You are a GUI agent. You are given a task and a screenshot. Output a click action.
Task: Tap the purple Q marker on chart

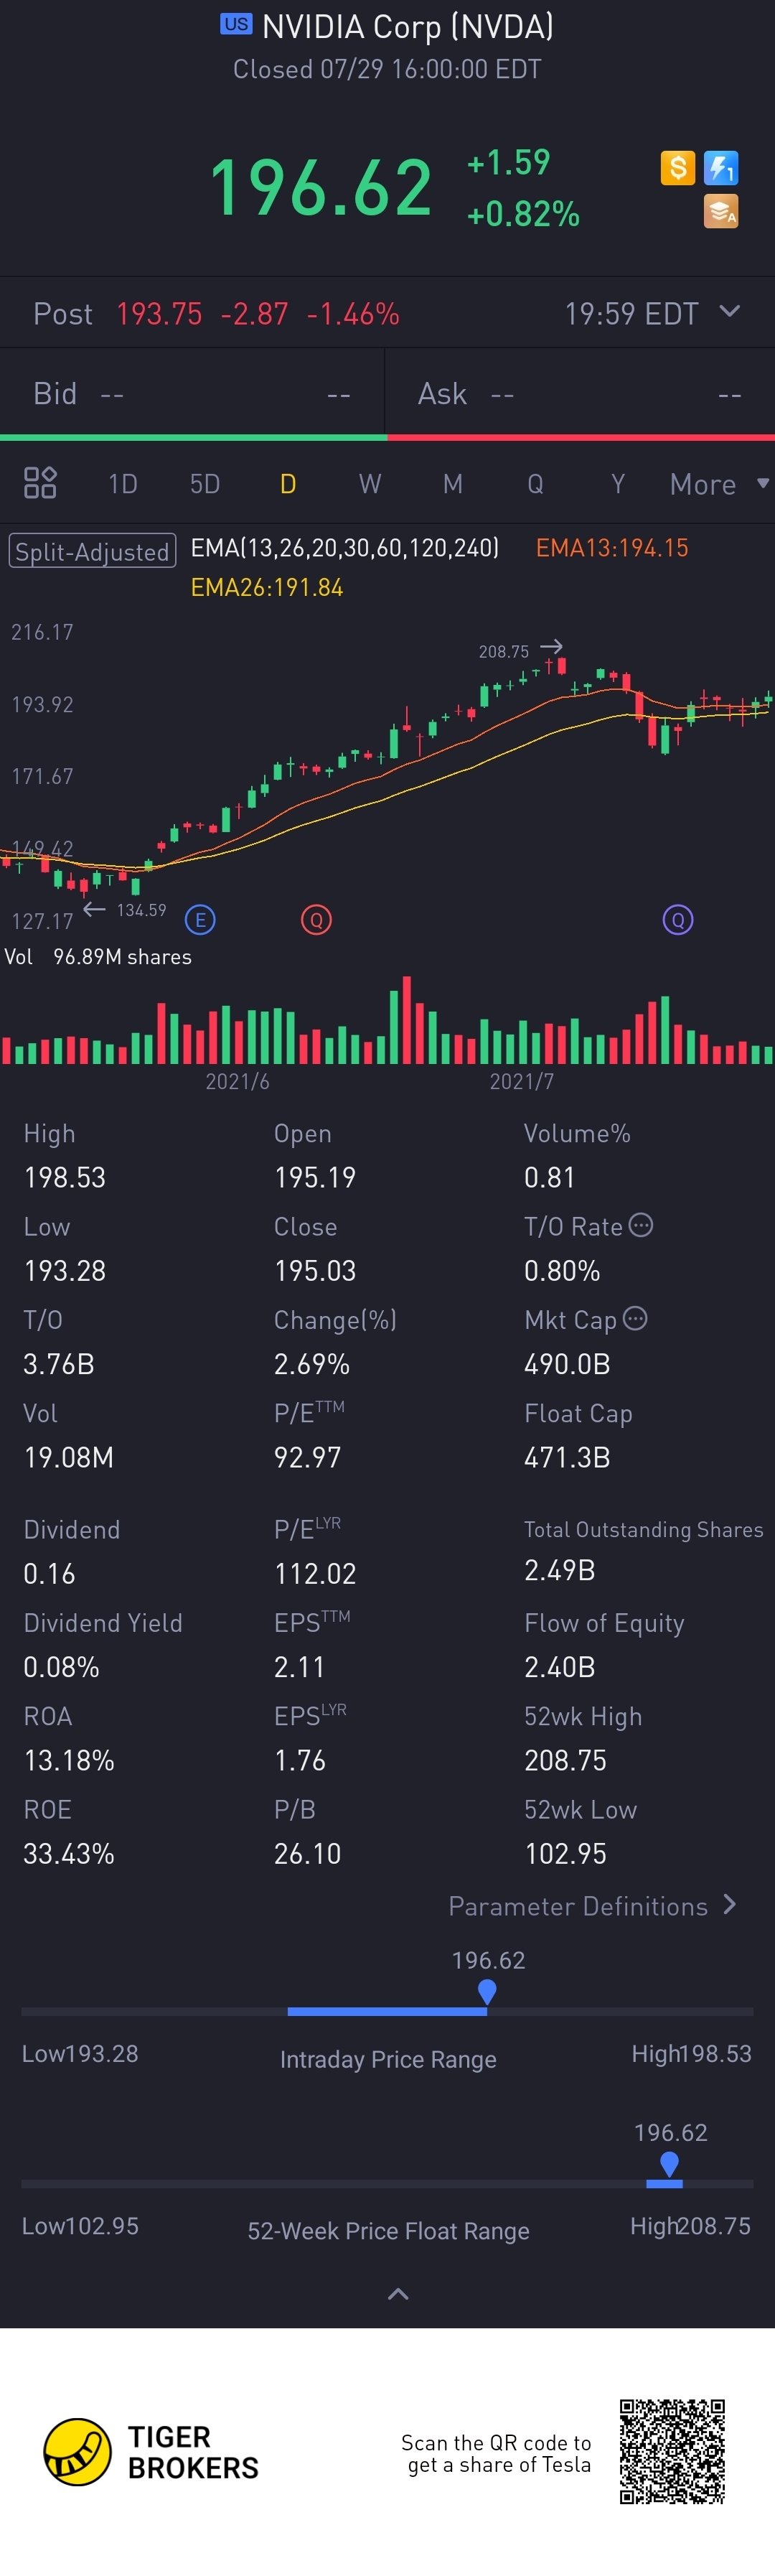pos(678,919)
